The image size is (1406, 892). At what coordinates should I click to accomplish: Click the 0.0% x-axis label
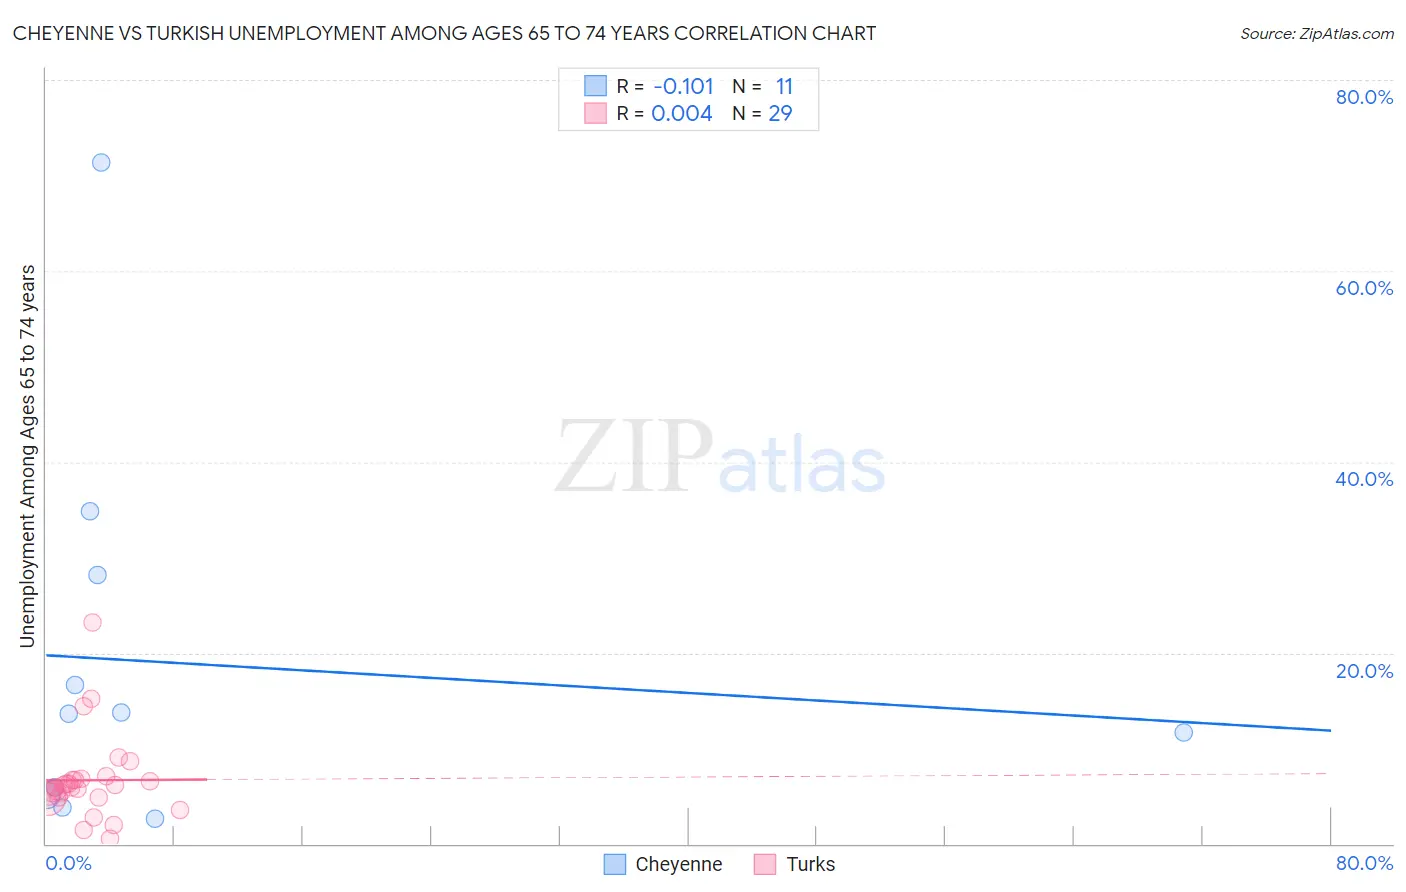click(68, 863)
